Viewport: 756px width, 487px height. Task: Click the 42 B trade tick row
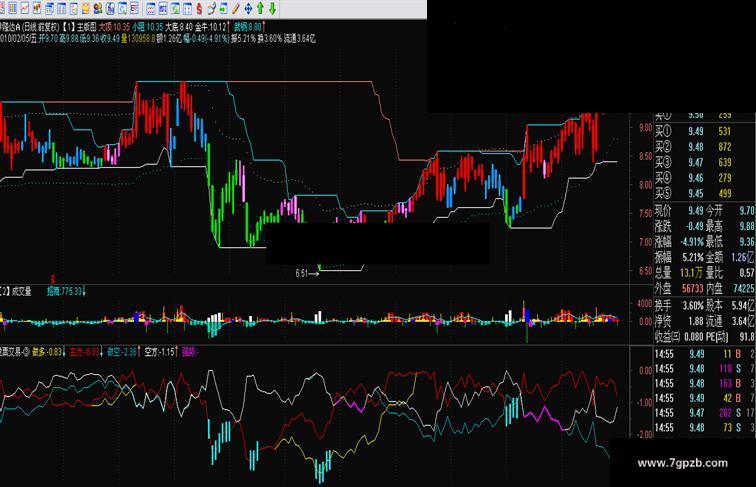(704, 398)
